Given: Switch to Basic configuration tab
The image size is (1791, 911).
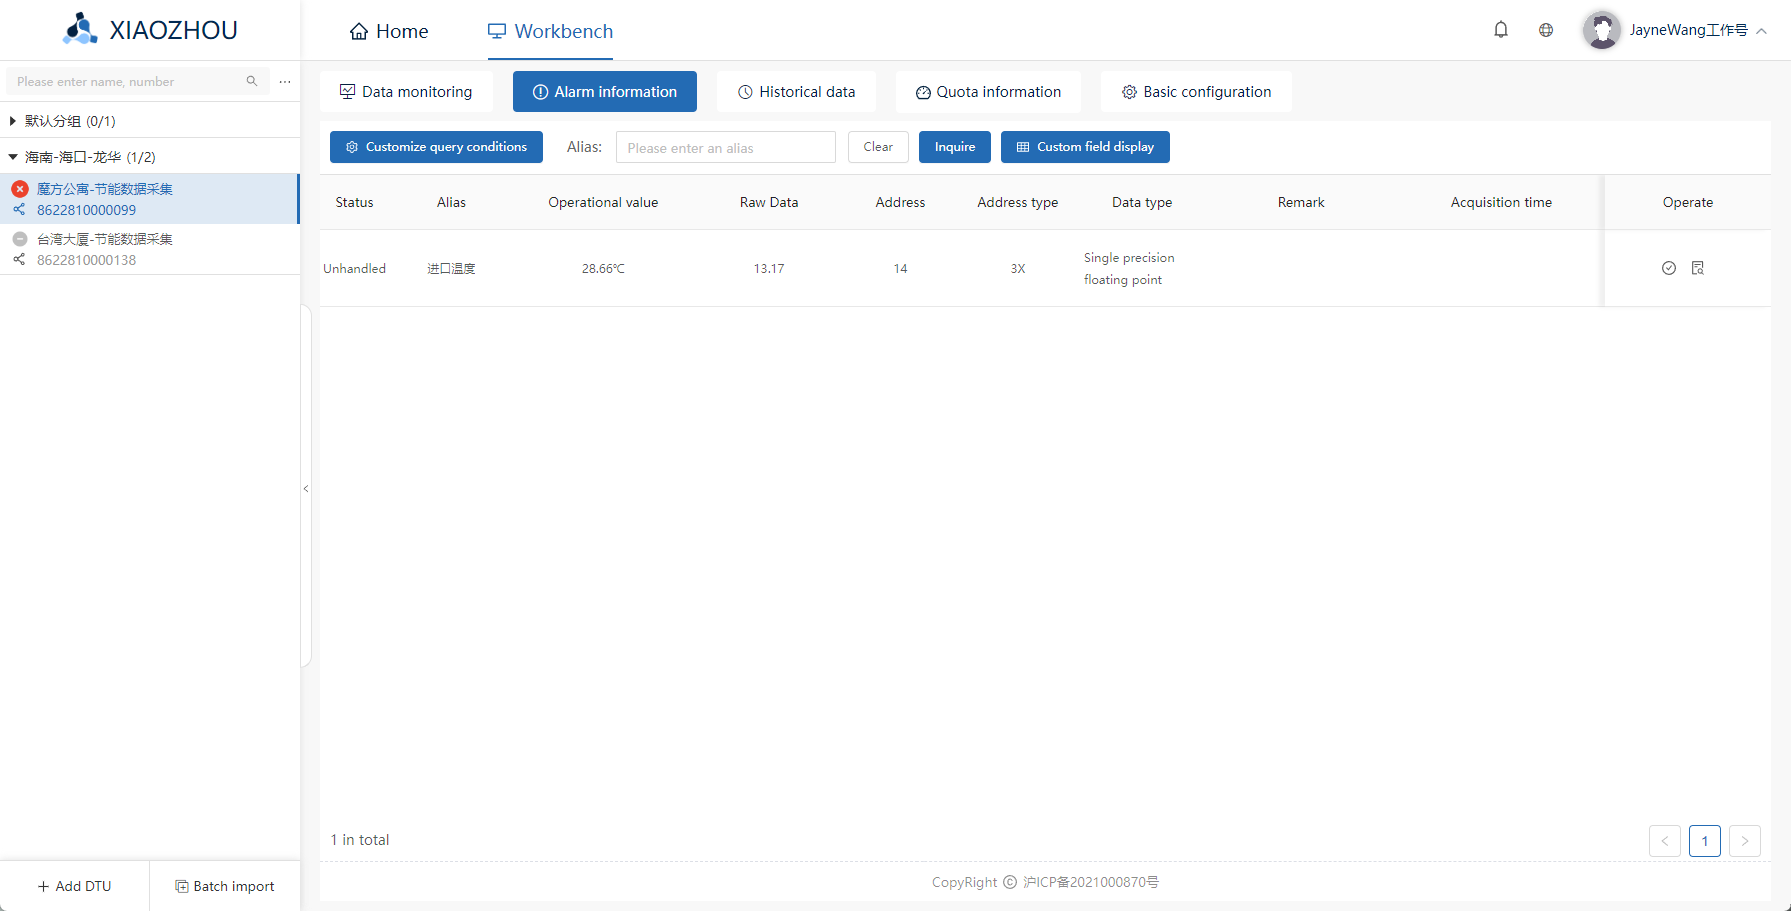Looking at the screenshot, I should tap(1196, 92).
